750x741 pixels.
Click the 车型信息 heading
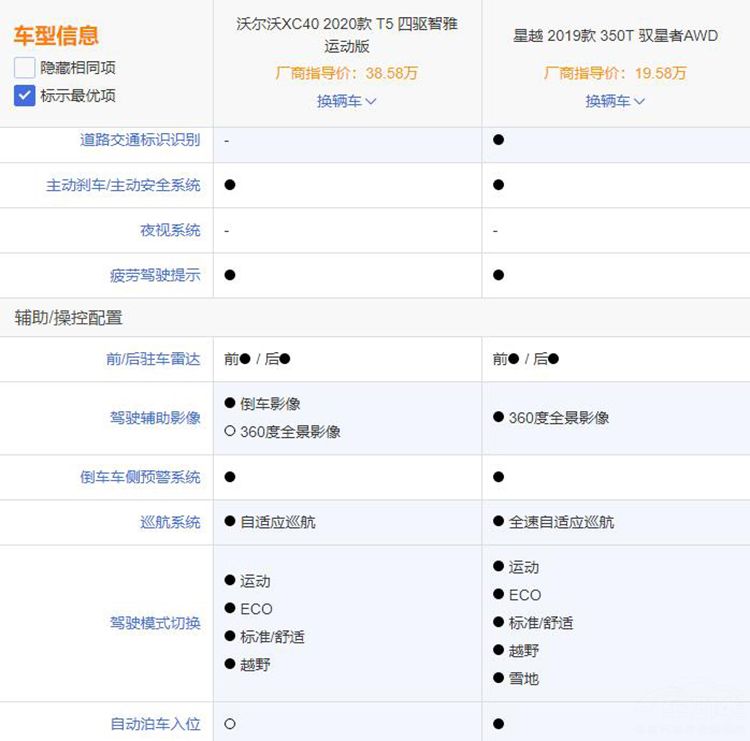click(56, 36)
